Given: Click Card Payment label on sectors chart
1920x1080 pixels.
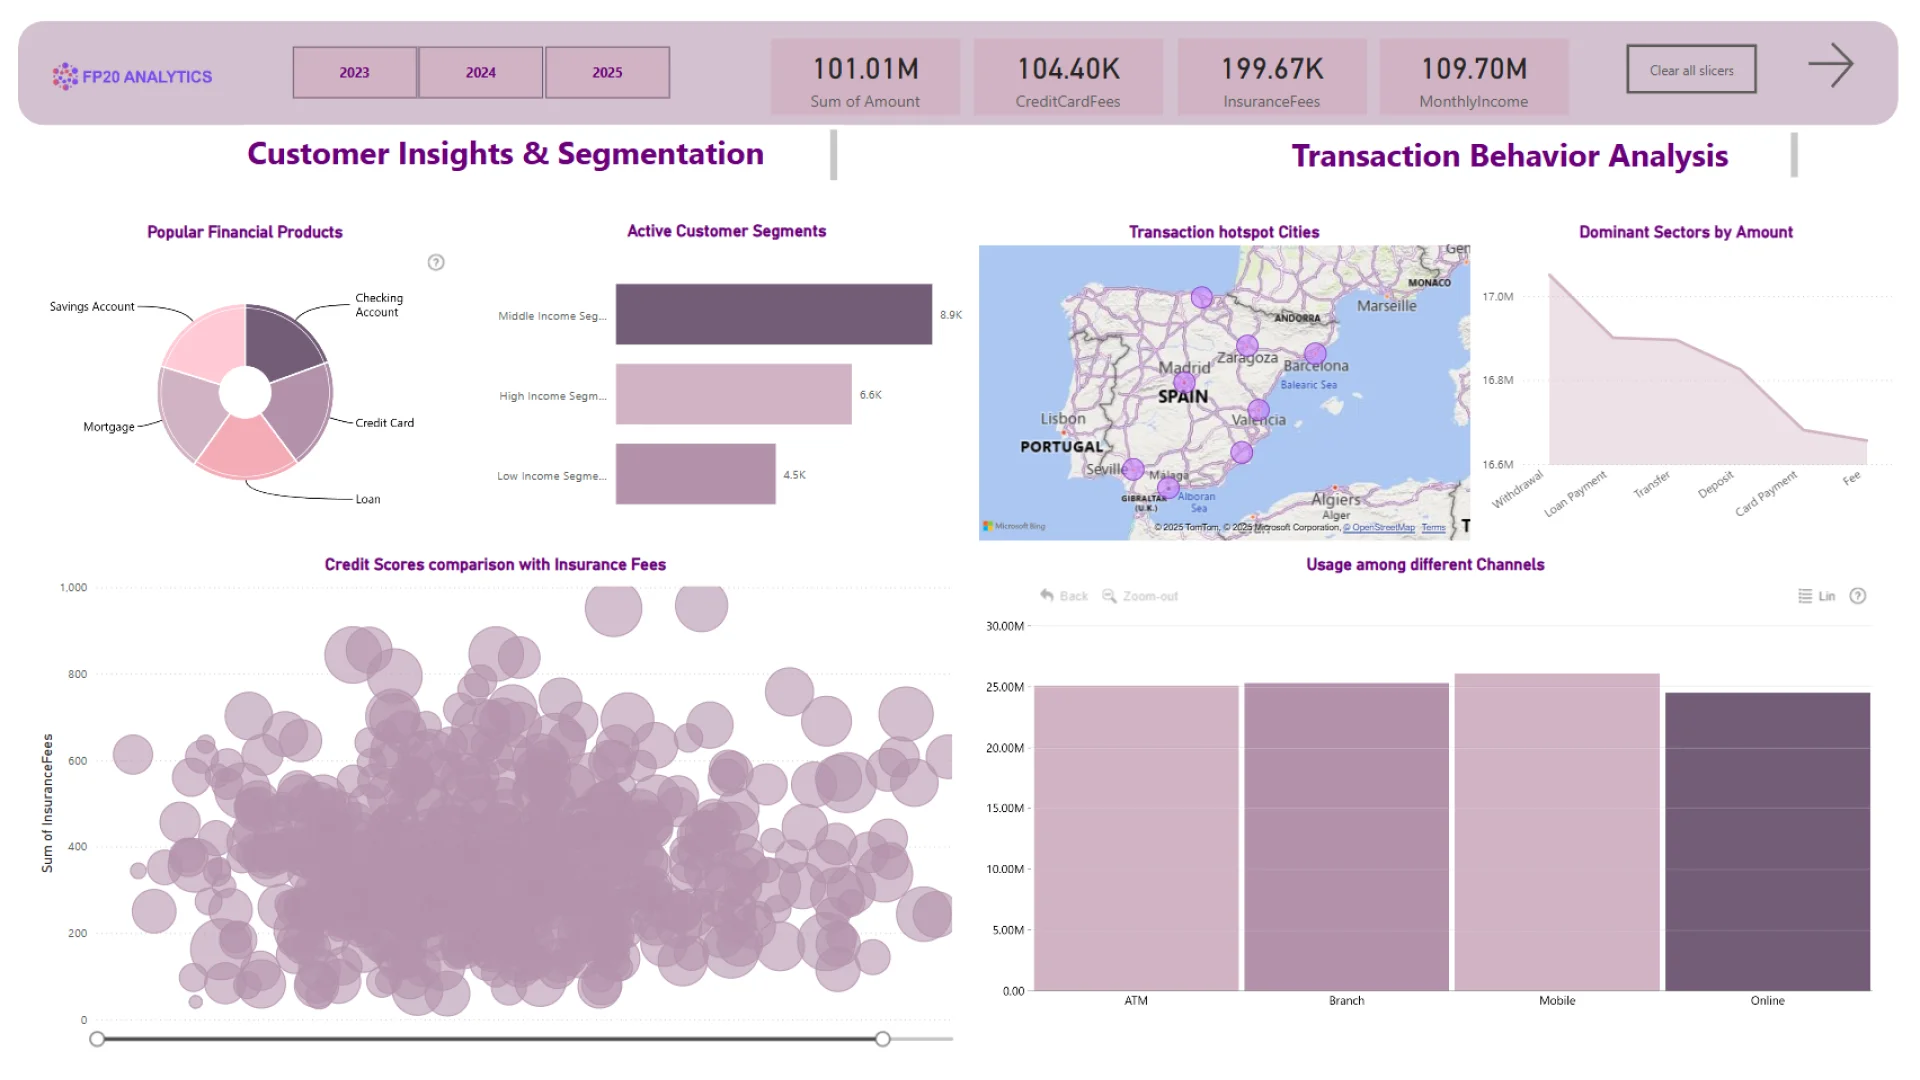Looking at the screenshot, I should (x=1766, y=493).
